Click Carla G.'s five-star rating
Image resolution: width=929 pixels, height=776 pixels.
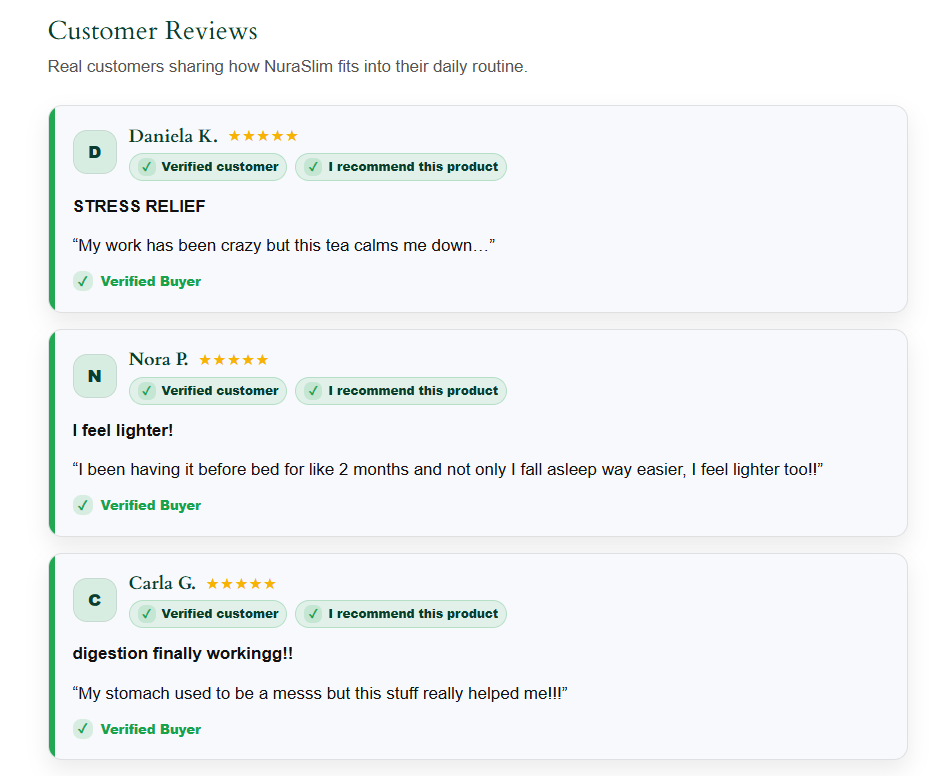click(241, 584)
